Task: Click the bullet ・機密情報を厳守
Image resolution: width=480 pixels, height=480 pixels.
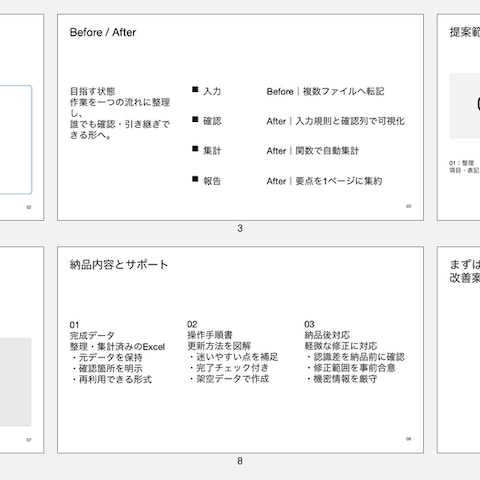Action: (341, 379)
